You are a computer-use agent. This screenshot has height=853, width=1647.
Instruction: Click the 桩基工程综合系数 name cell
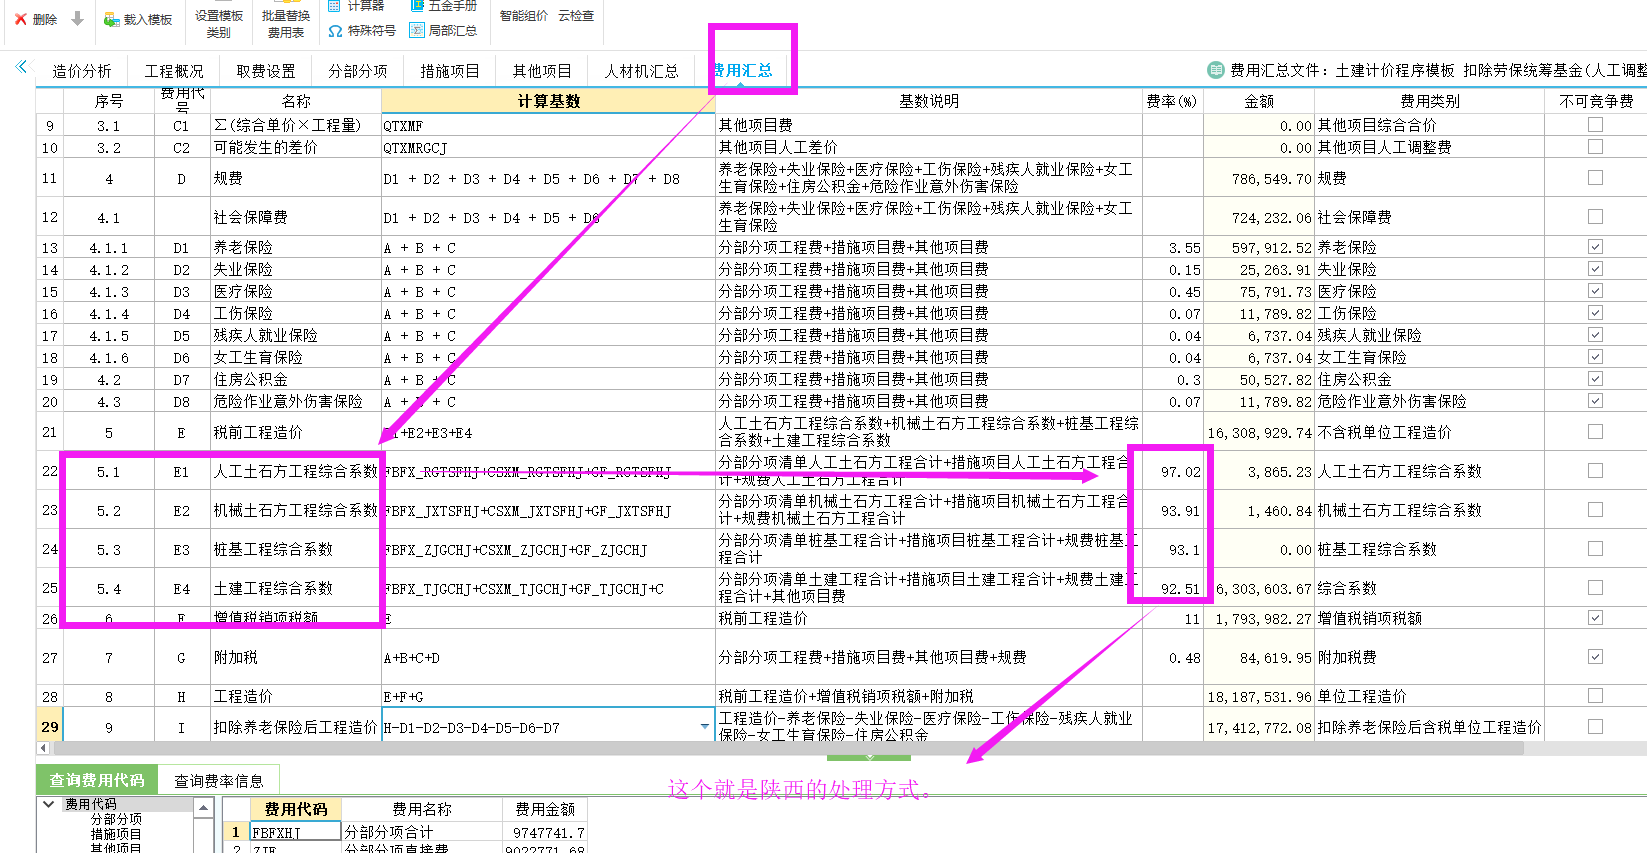point(296,549)
